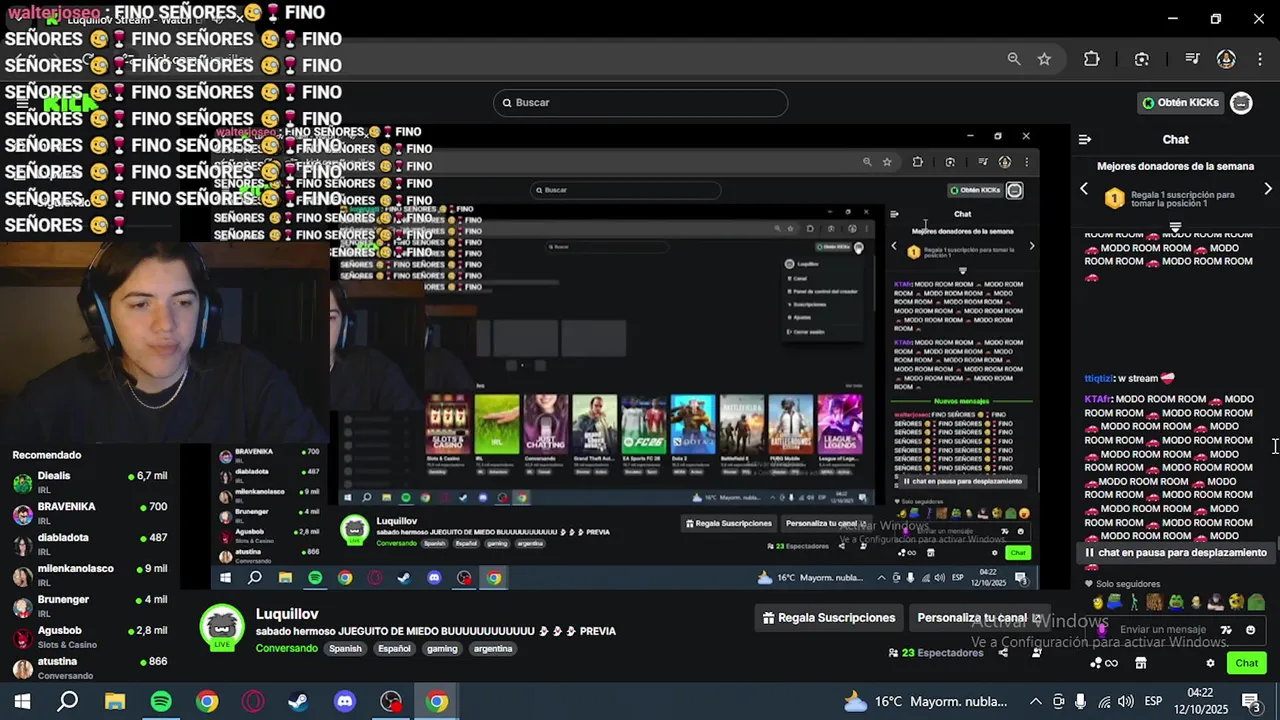
Task: Open the taskbar clock showing 04:22
Action: pyautogui.click(x=1200, y=701)
